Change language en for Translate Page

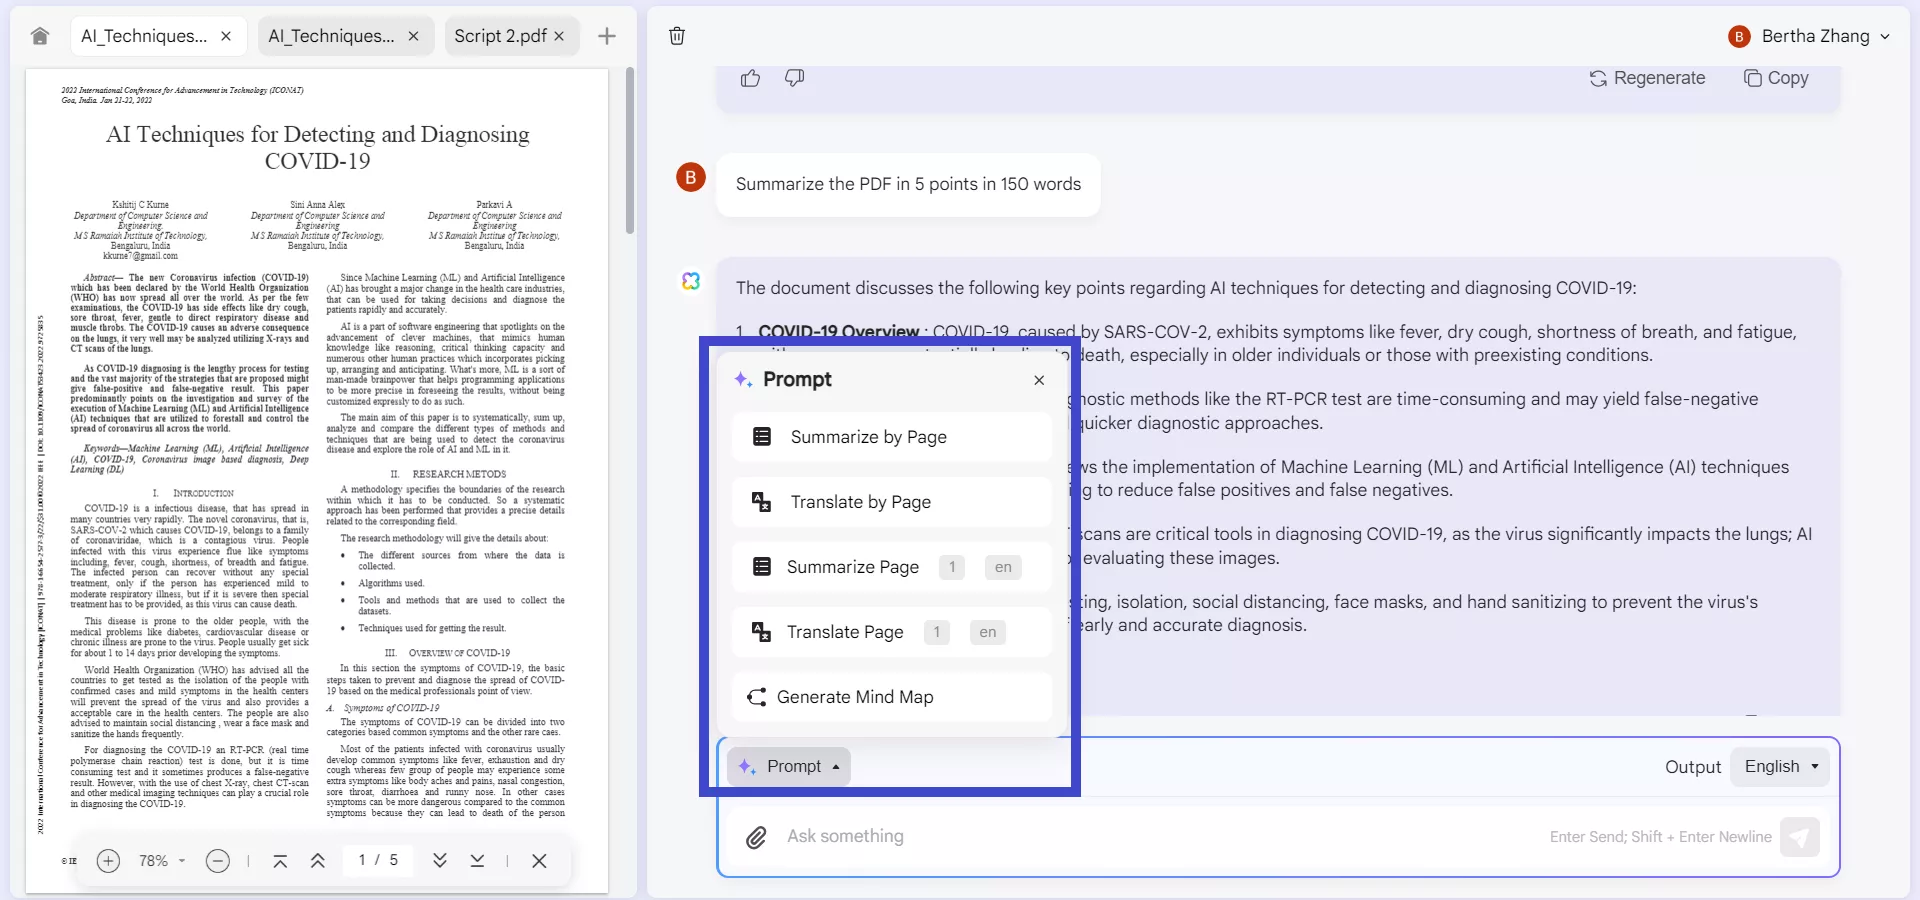click(988, 632)
